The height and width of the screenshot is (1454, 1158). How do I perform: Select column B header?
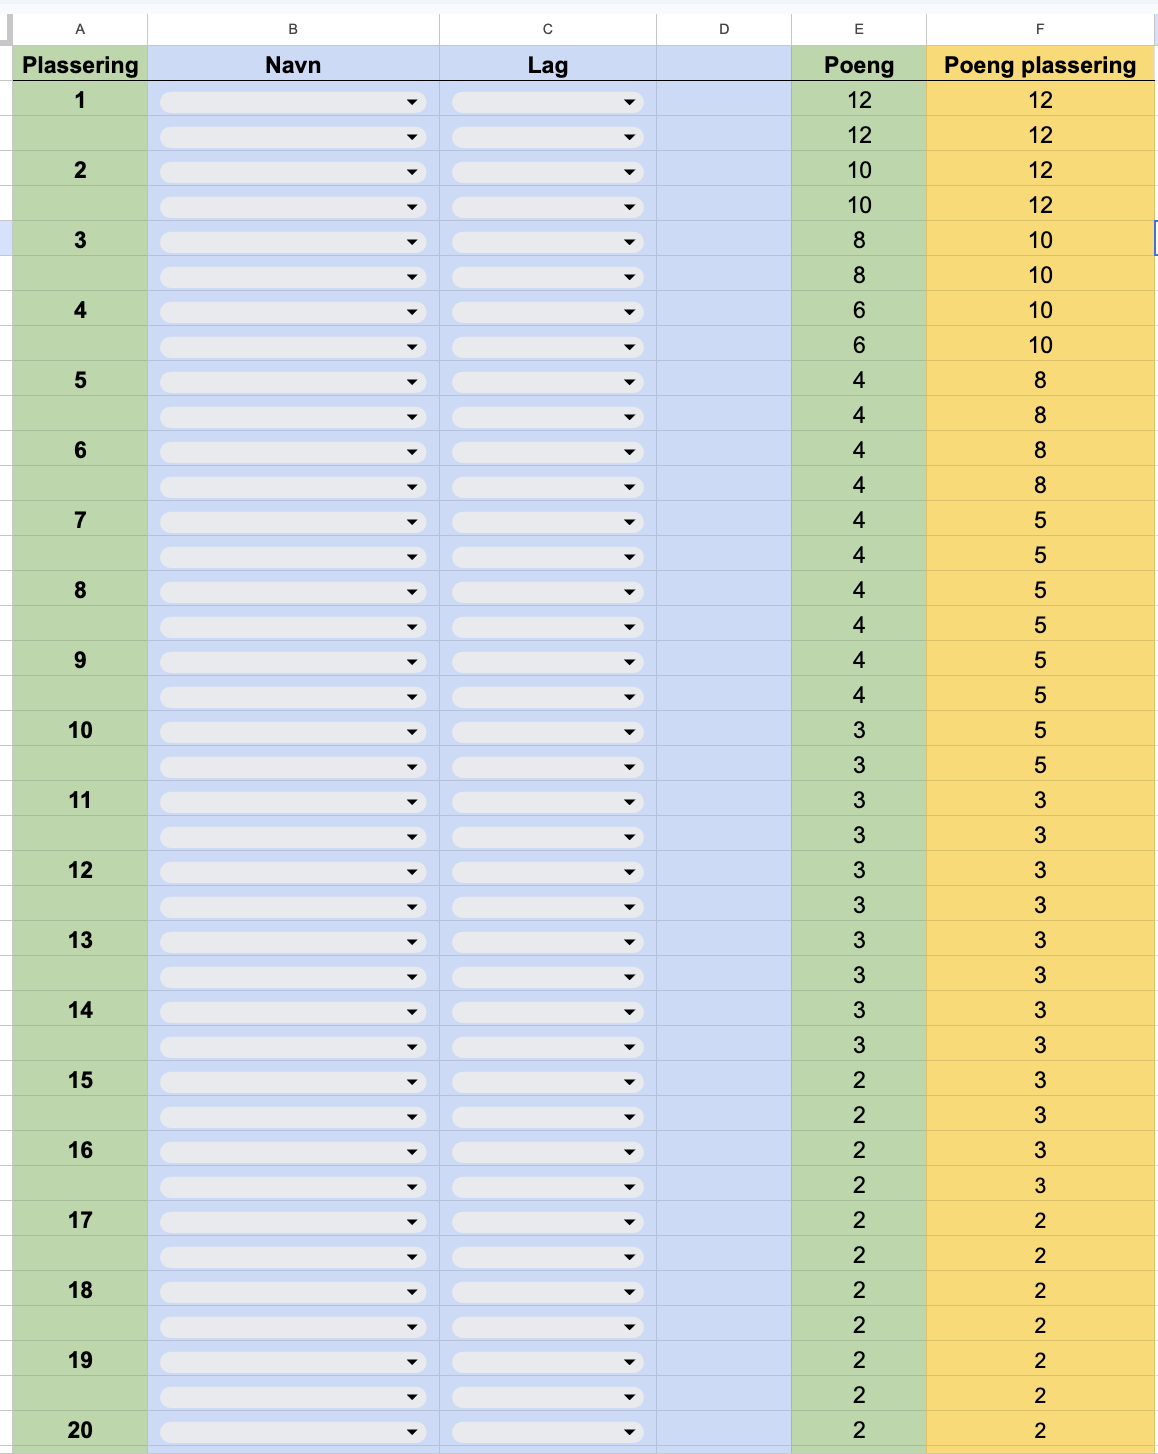click(x=293, y=29)
